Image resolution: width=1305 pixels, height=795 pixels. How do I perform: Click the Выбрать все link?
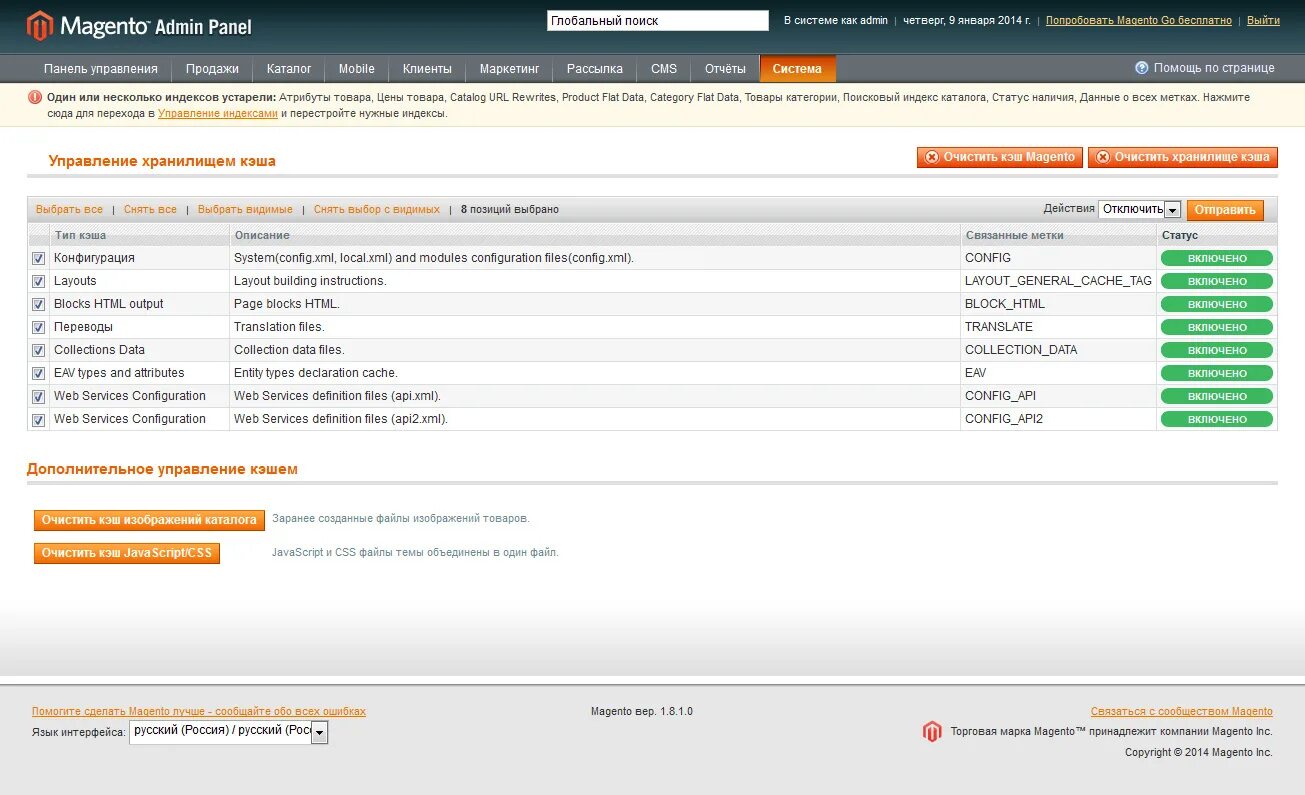pos(69,210)
